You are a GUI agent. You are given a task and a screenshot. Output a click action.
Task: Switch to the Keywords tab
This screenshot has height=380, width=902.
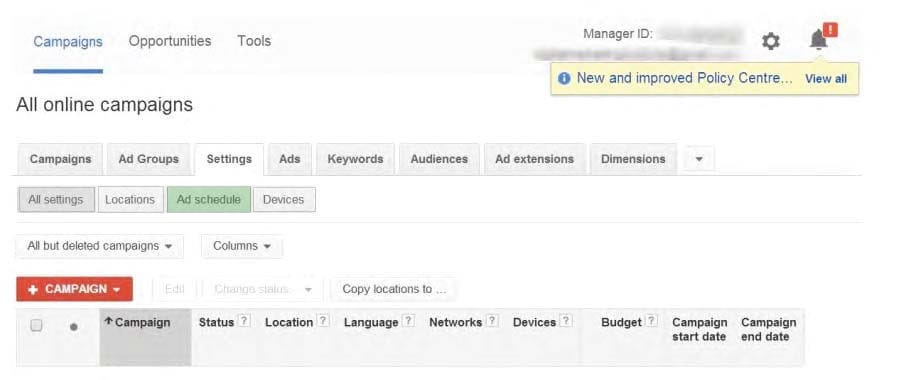[x=355, y=159]
